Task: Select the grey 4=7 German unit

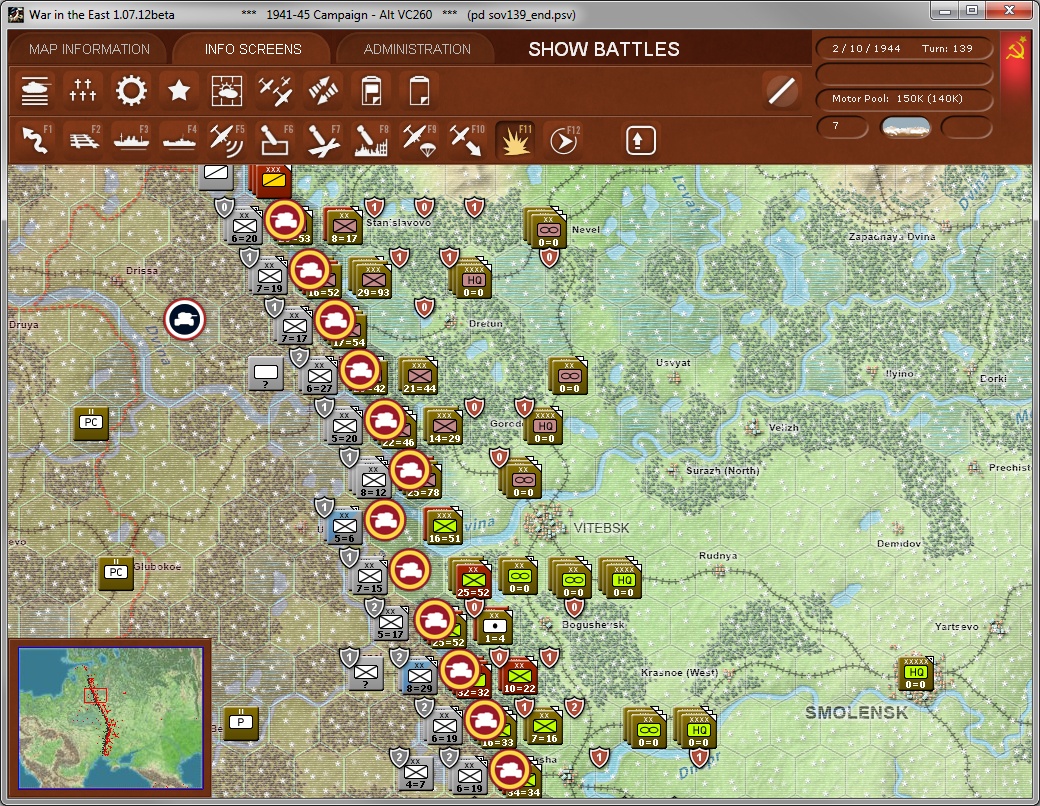Action: [x=416, y=773]
